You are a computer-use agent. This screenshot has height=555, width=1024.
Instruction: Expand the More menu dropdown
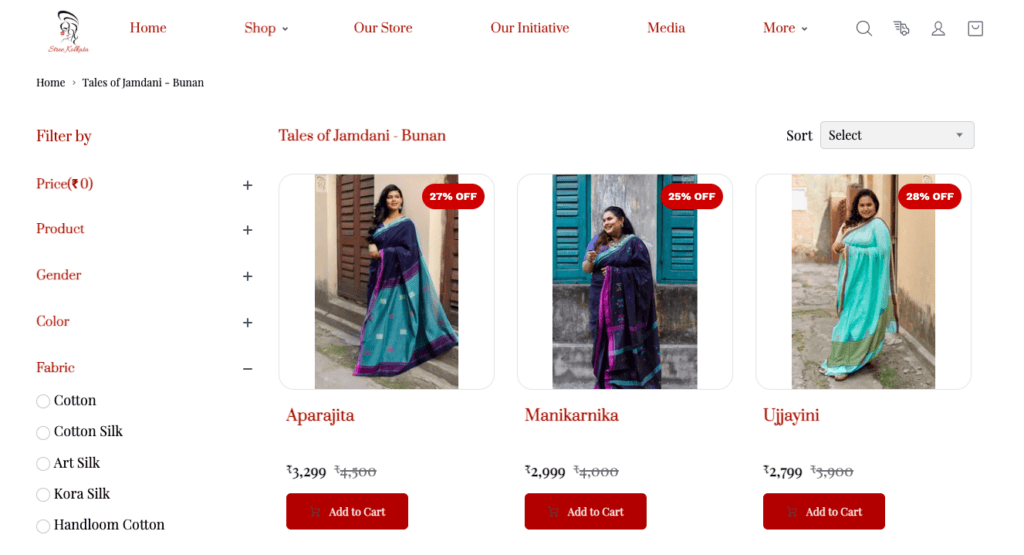[x=785, y=28]
